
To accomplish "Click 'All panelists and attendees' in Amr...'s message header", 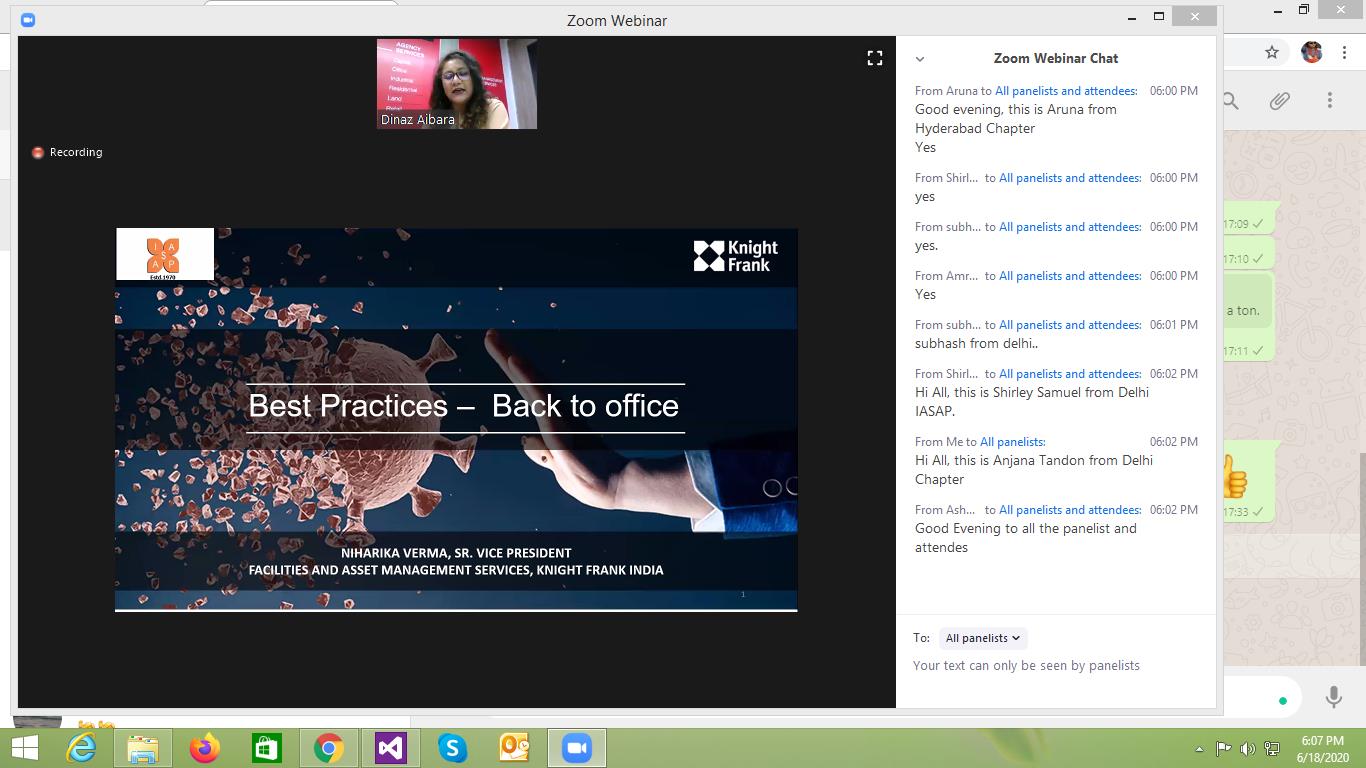I will point(1070,276).
